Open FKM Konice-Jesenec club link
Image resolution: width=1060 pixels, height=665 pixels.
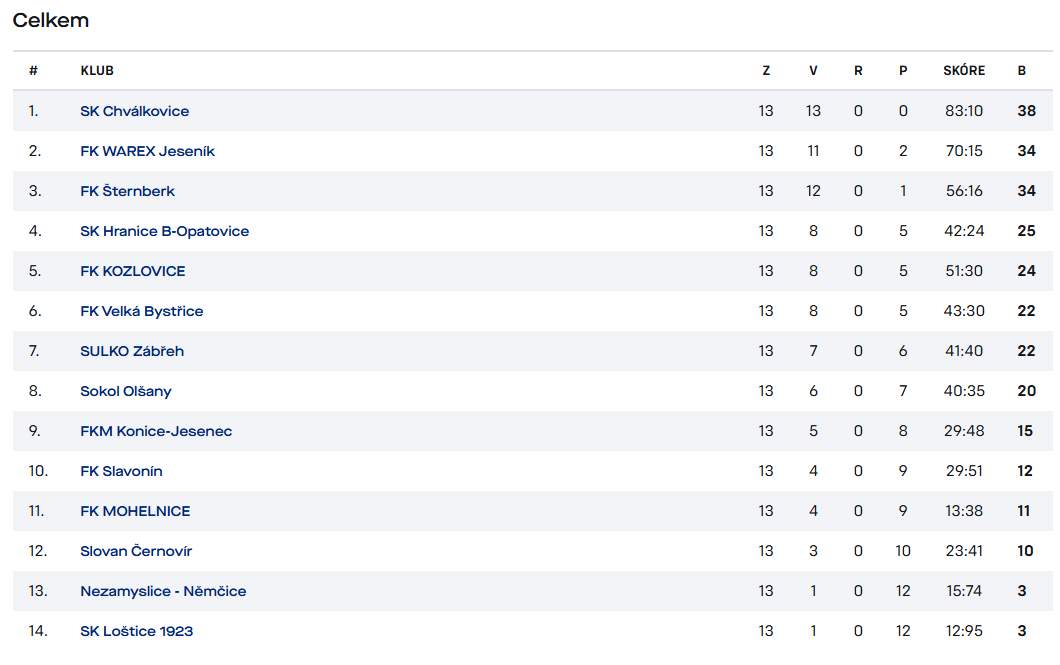coord(156,431)
